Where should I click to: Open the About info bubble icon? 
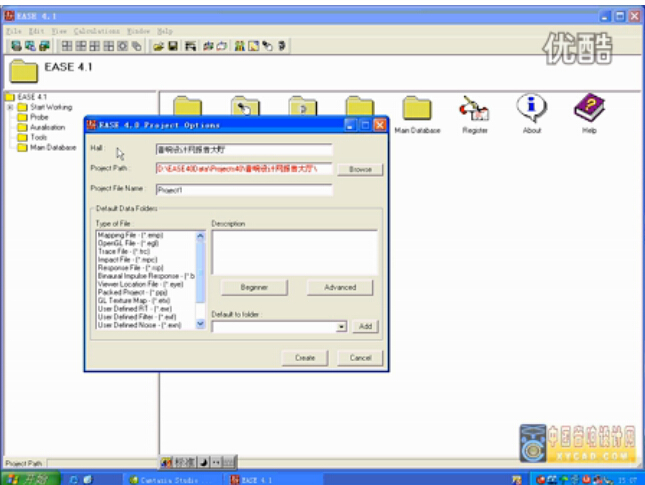[x=531, y=108]
